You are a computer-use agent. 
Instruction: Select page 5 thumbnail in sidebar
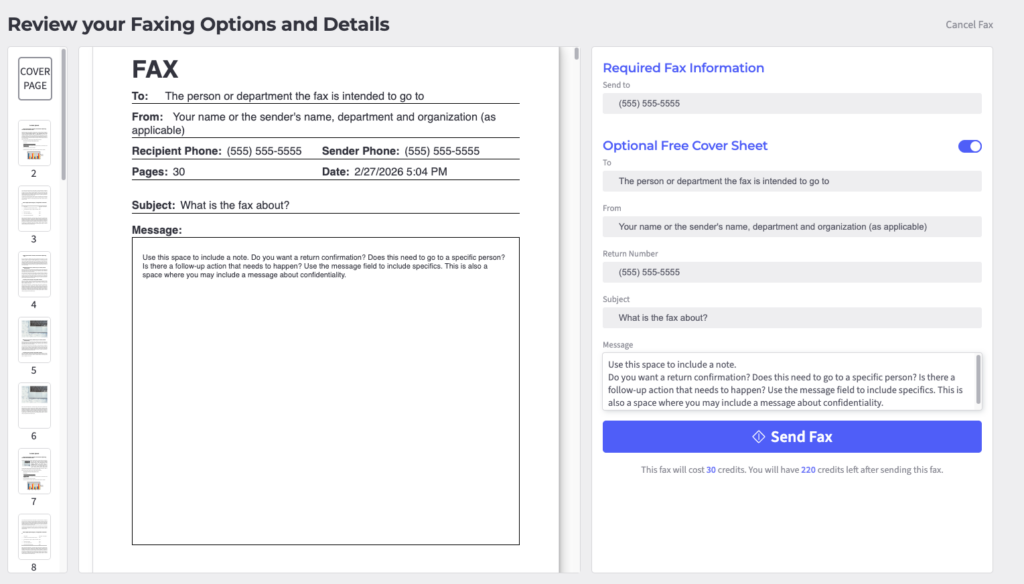point(34,338)
